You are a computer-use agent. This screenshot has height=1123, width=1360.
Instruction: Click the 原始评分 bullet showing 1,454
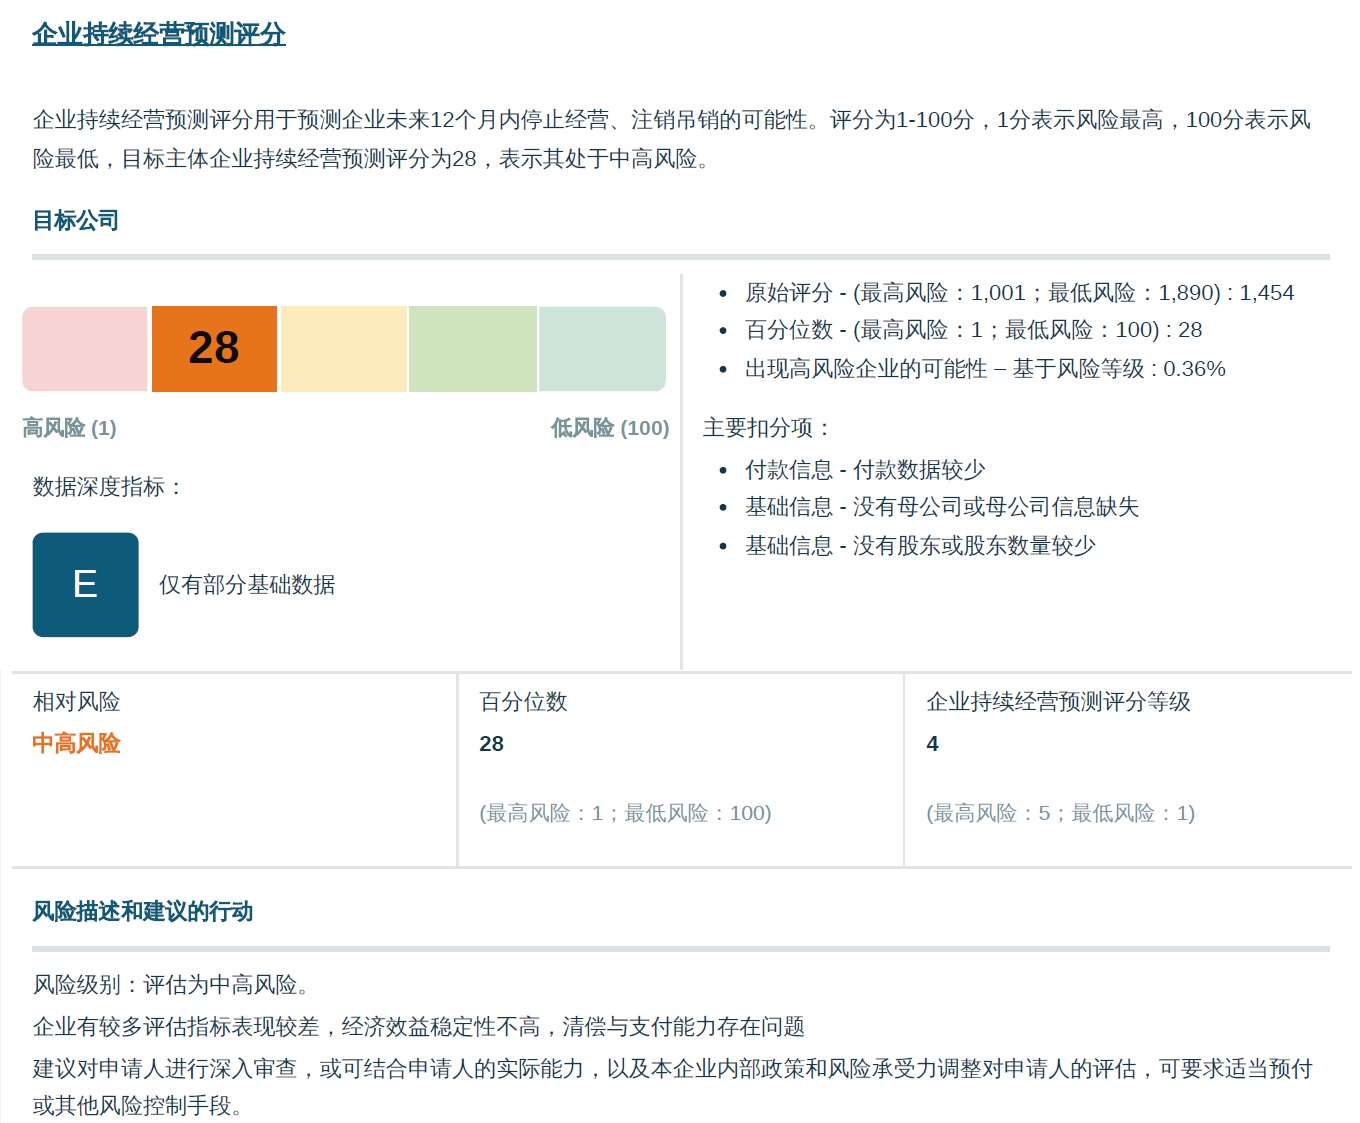[x=1018, y=293]
